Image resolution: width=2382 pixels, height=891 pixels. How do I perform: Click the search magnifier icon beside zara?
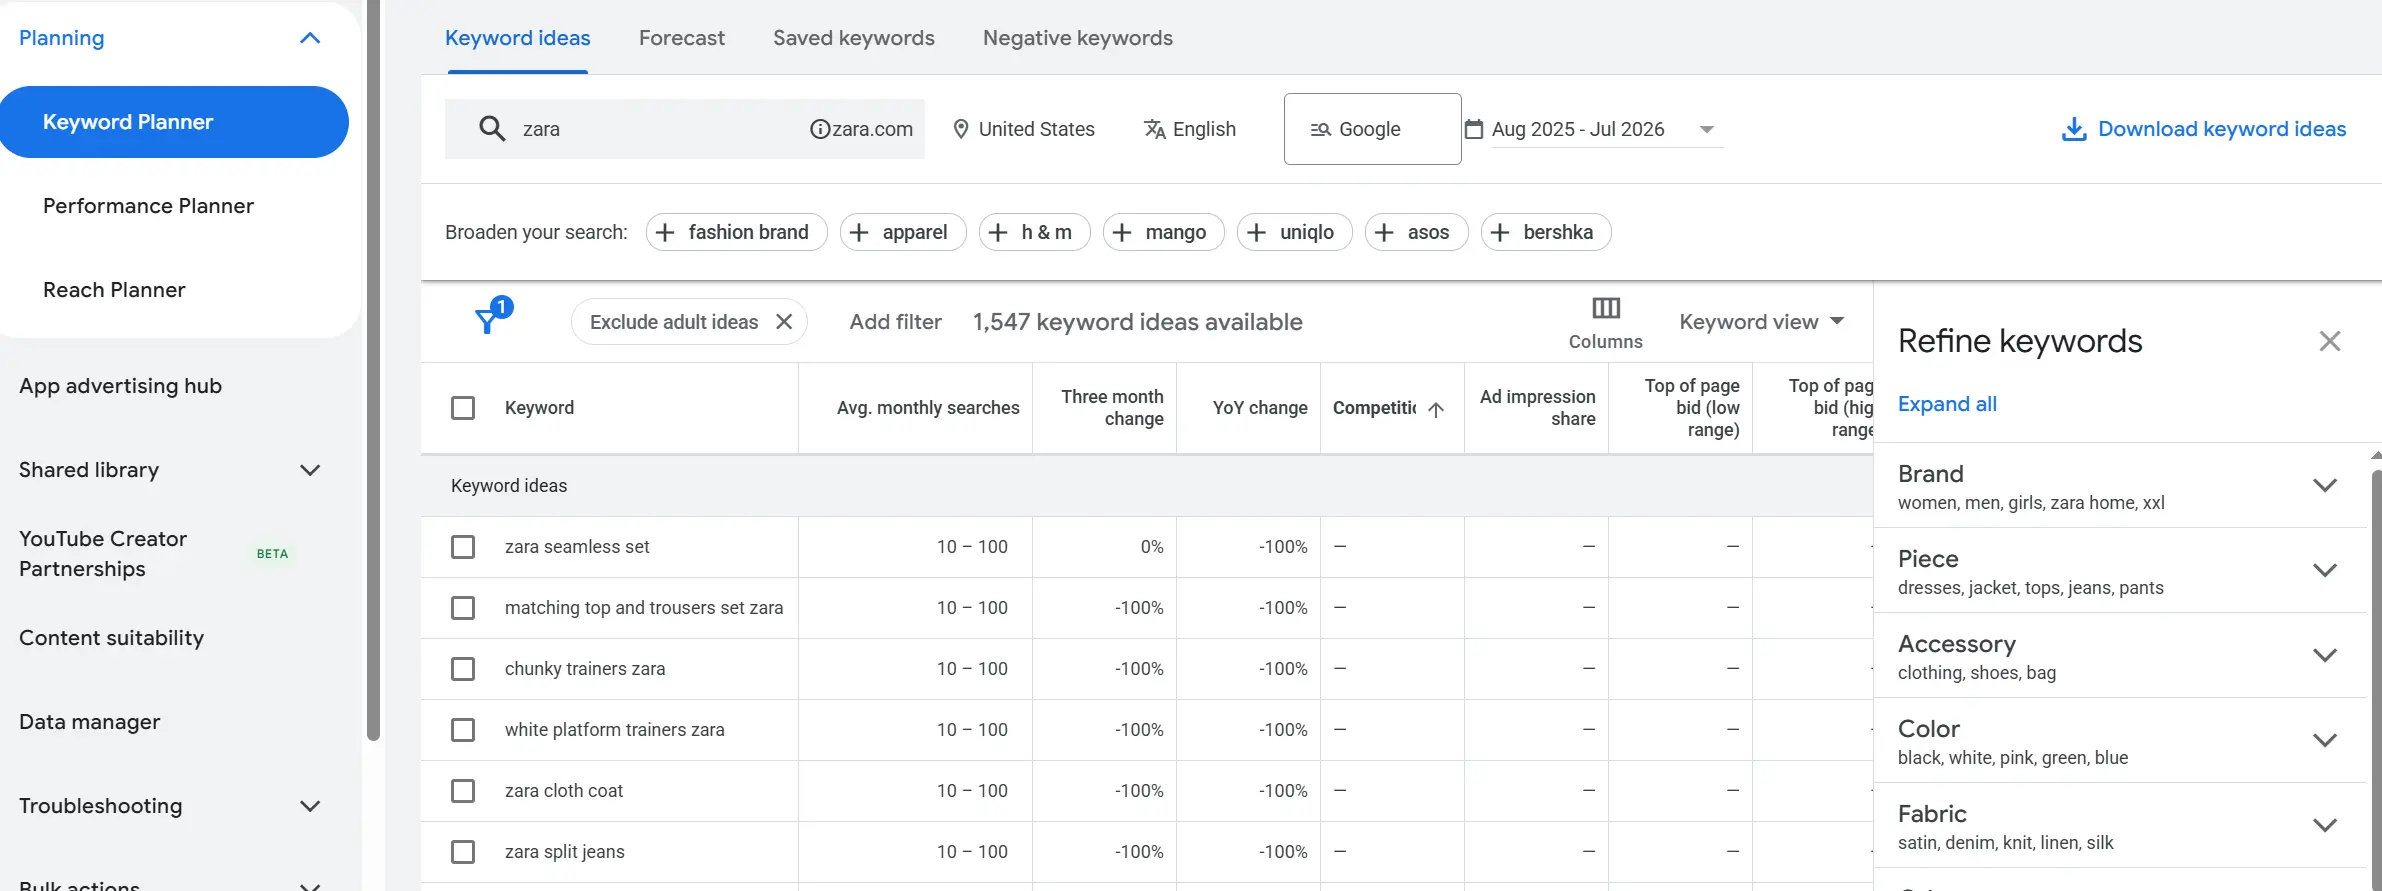click(x=492, y=129)
